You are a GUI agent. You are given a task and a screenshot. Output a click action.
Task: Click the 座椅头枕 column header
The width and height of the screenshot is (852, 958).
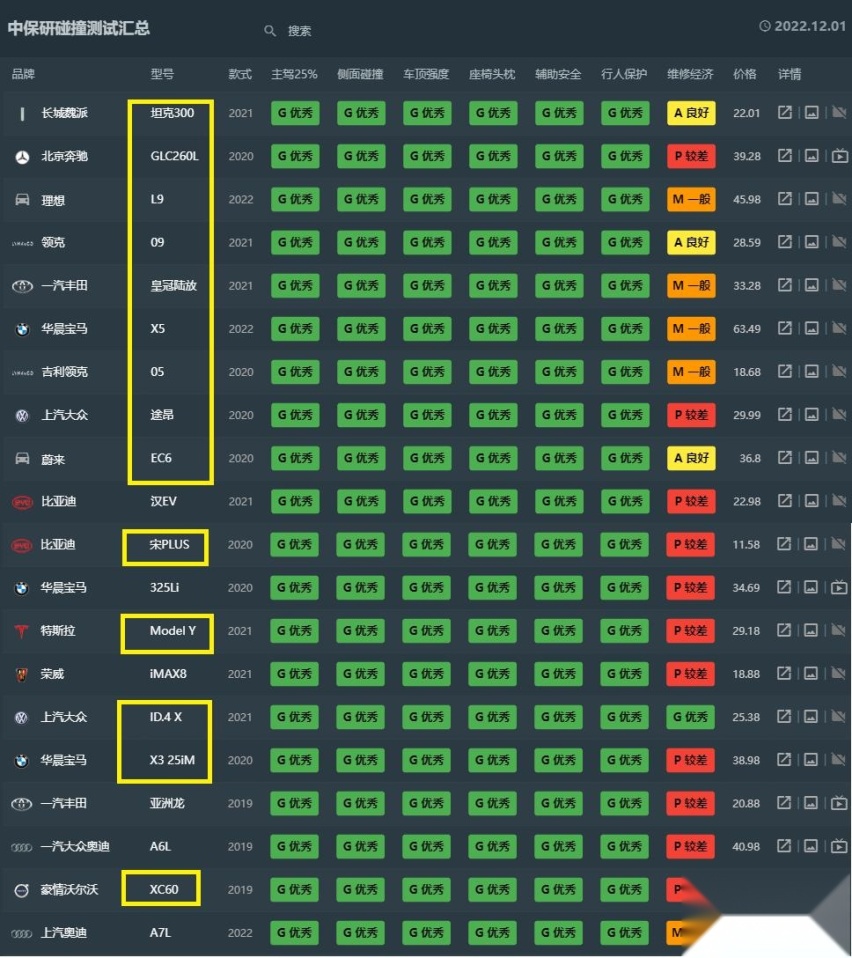click(x=492, y=74)
